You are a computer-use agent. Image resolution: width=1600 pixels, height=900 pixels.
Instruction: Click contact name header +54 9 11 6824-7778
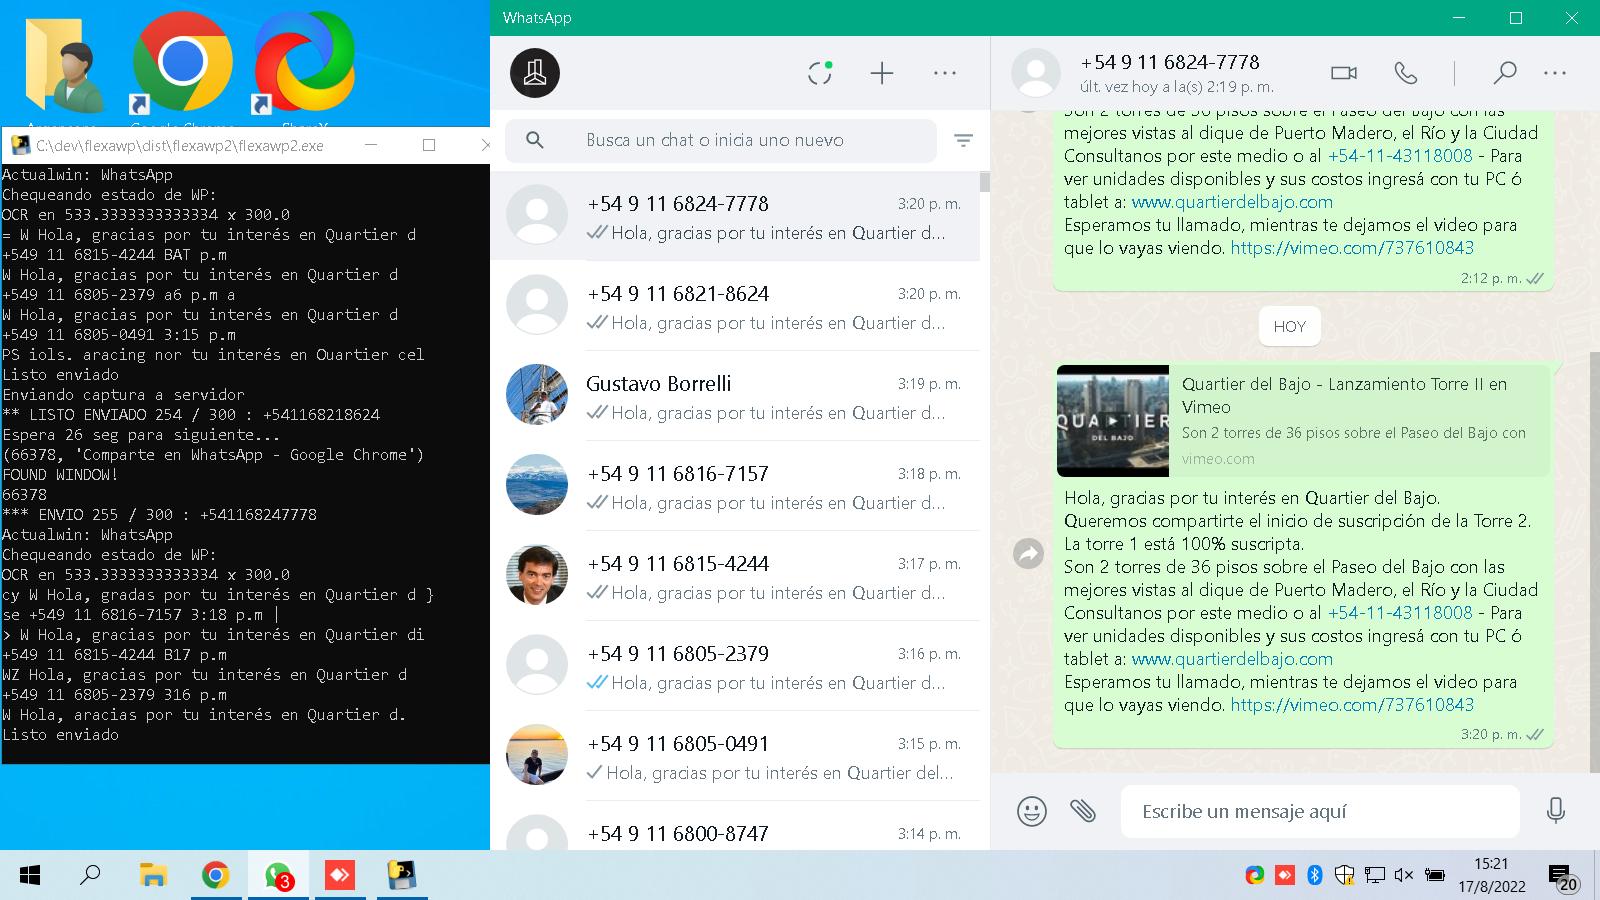pyautogui.click(x=1170, y=62)
